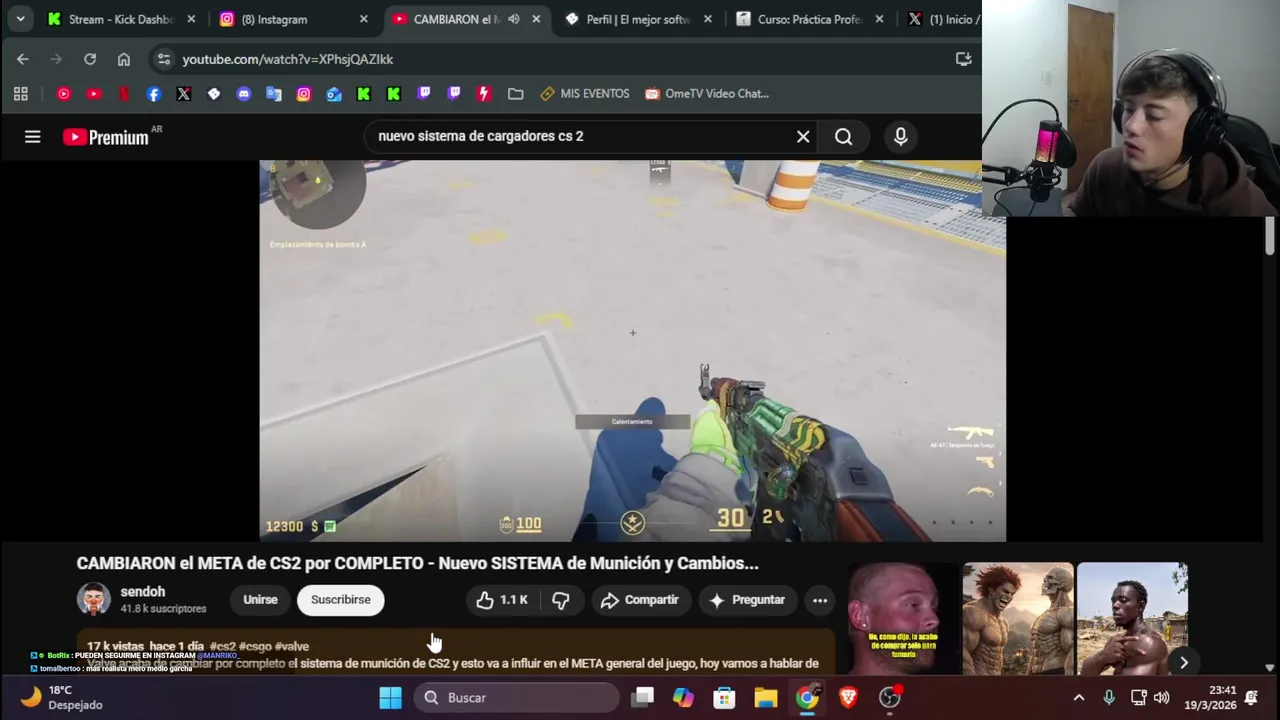1280x720 pixels.
Task: Show hidden system tray icons chevron
Action: pyautogui.click(x=1079, y=698)
